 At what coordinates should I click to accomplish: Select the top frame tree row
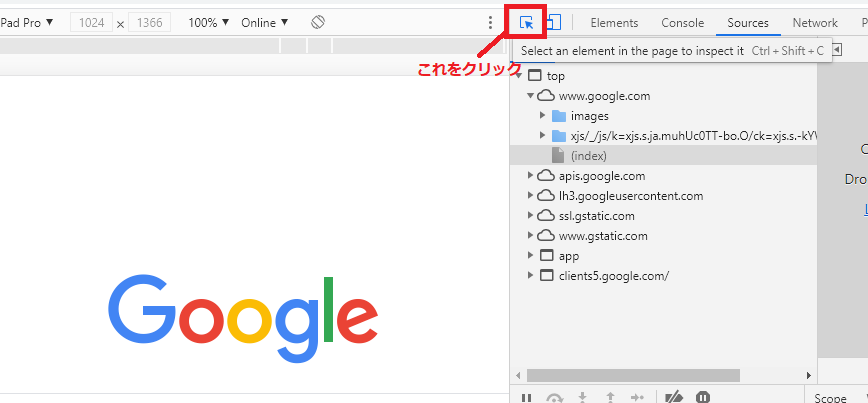[x=663, y=76]
